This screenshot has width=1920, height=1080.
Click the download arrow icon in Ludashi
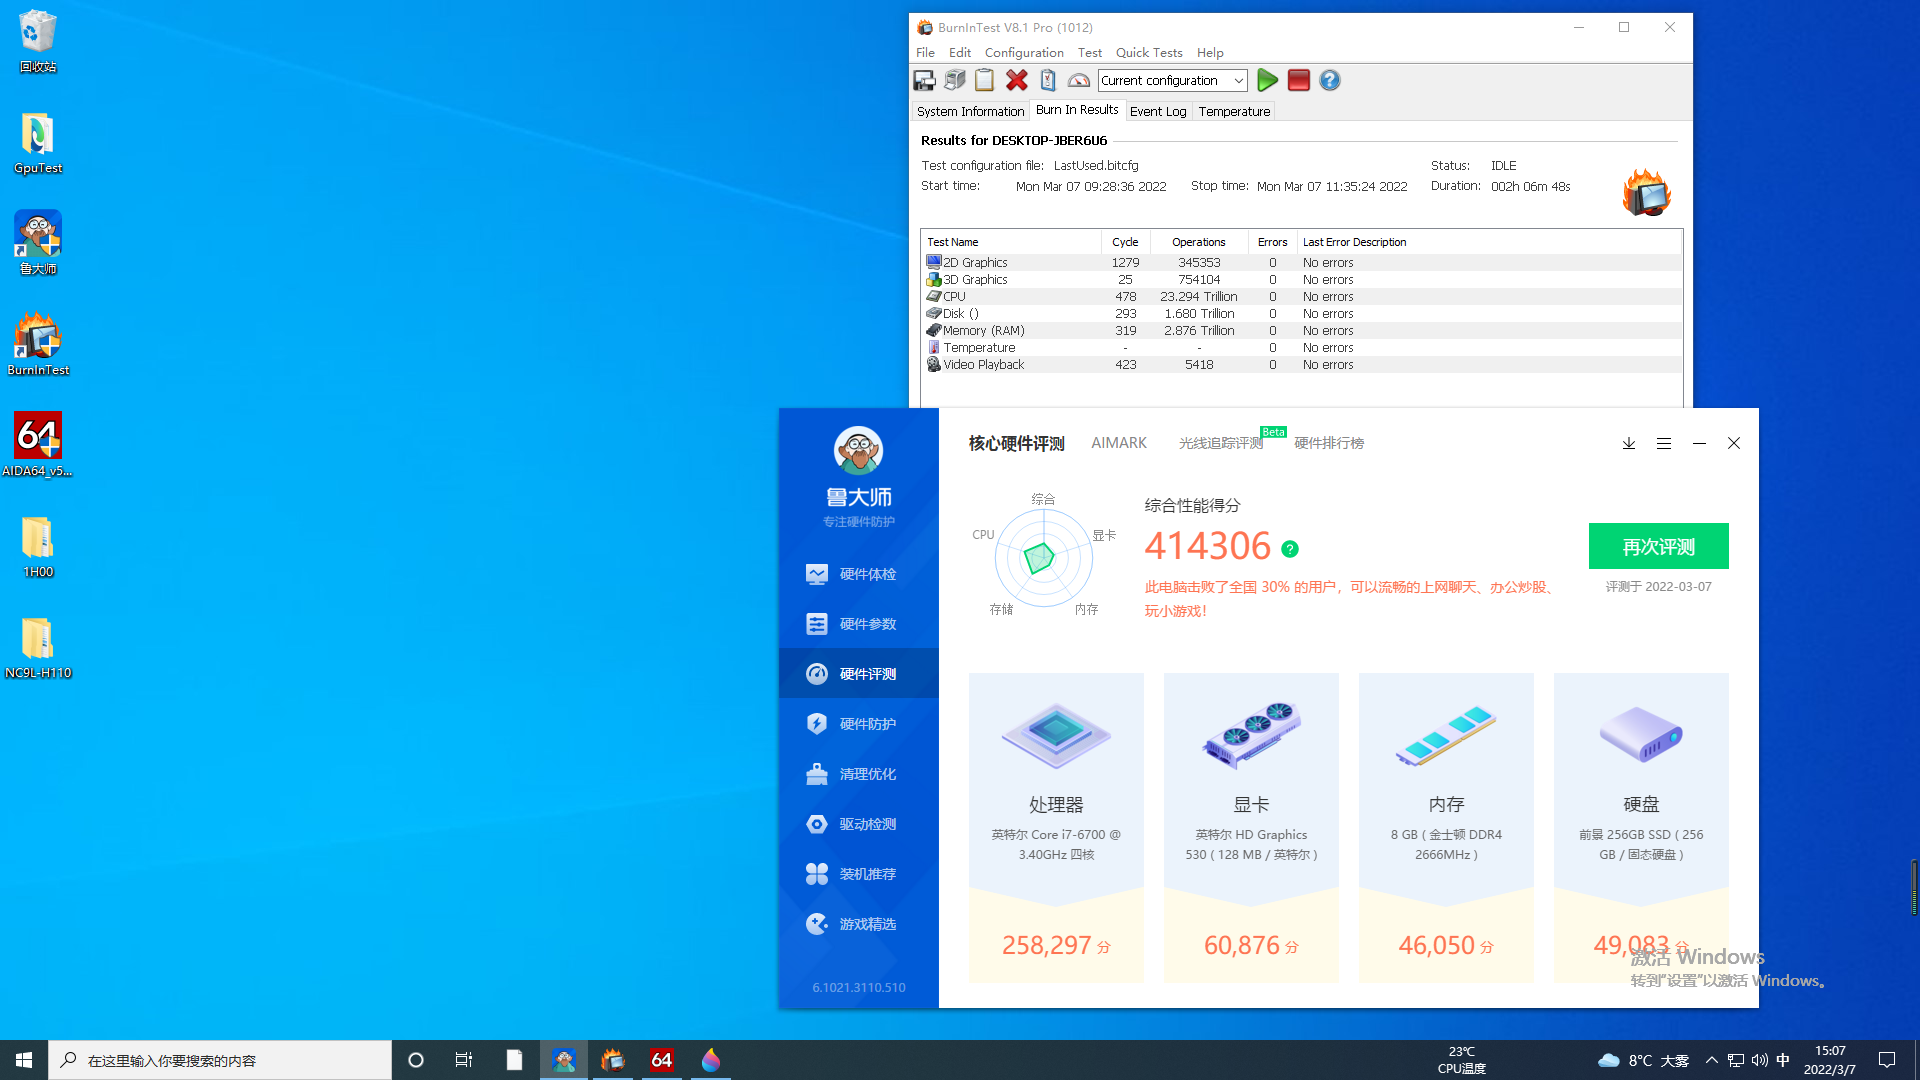[1629, 443]
